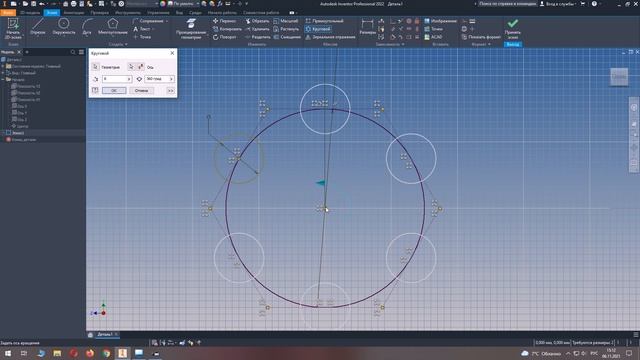The width and height of the screenshot is (640, 360).
Task: Open the Сопряжение dropdown arrow
Action: [x=167, y=21]
